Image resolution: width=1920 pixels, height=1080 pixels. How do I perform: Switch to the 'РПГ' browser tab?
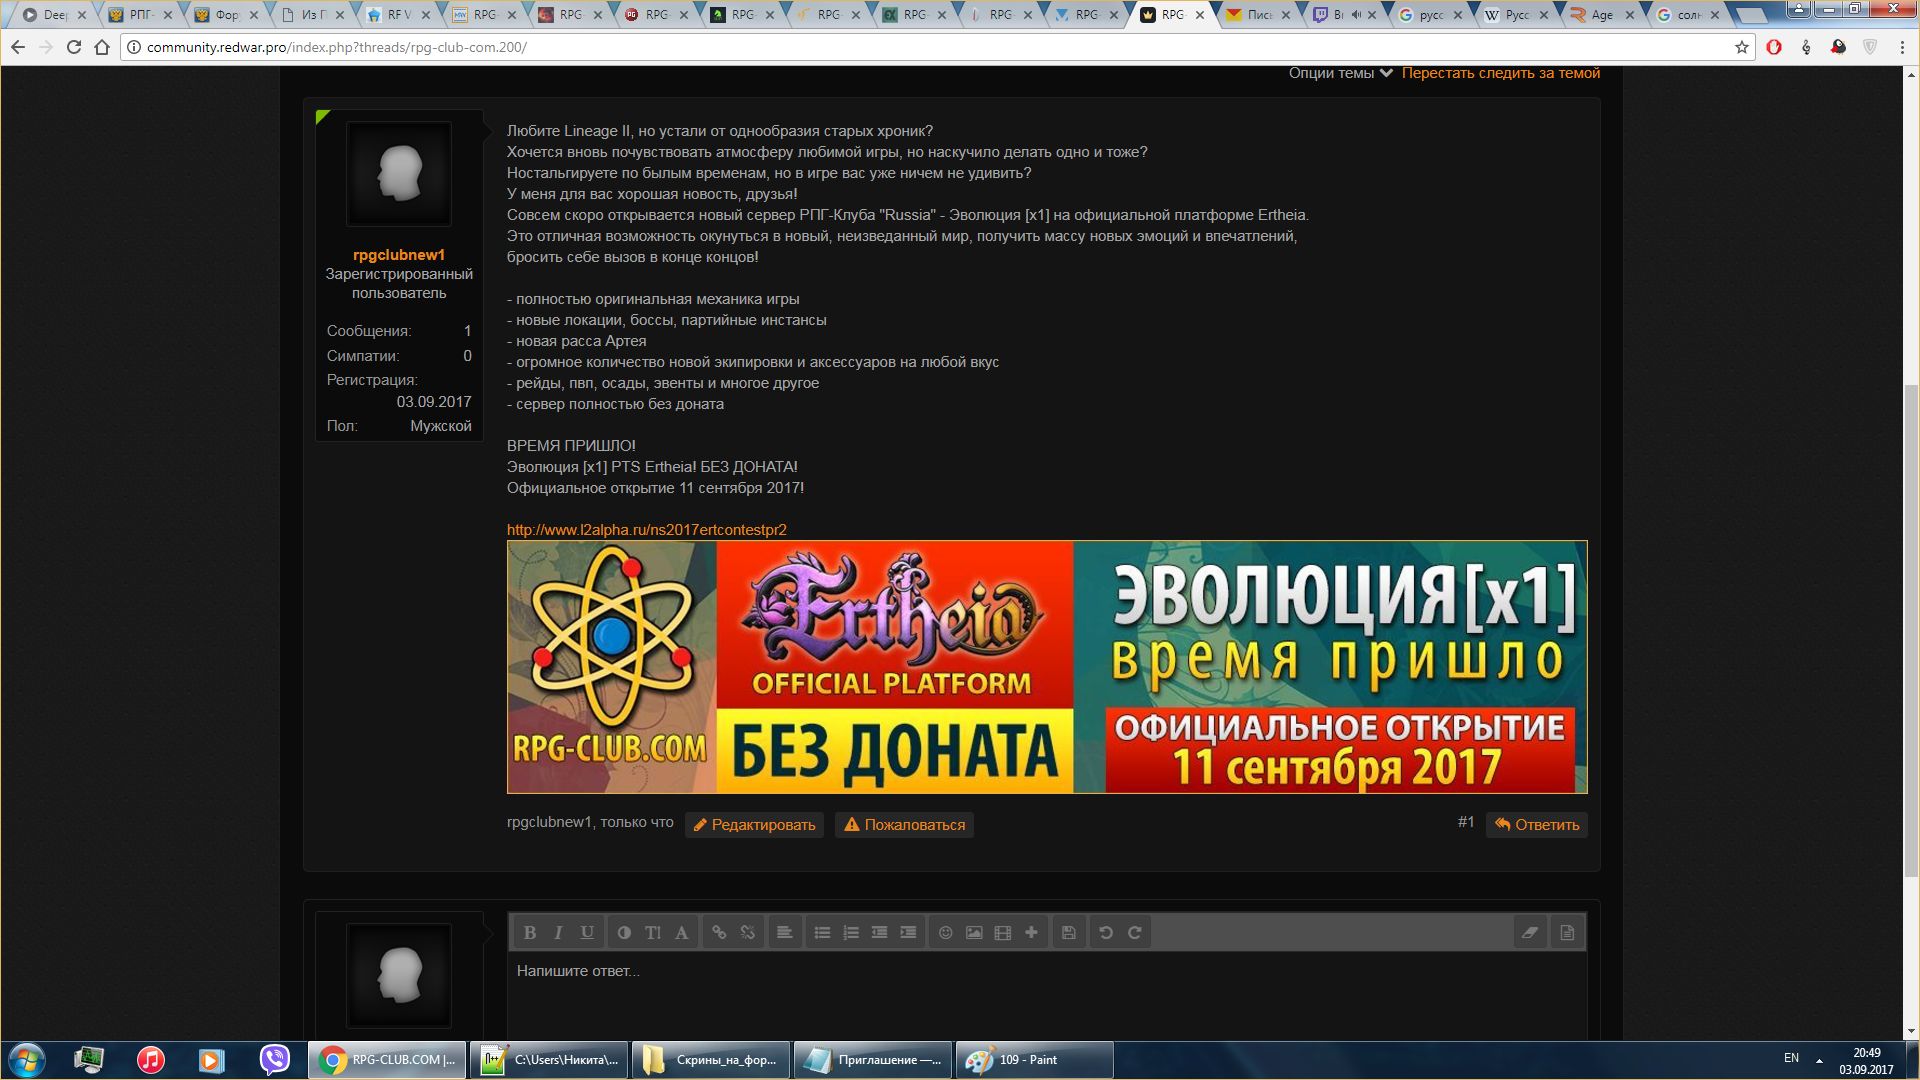141,15
